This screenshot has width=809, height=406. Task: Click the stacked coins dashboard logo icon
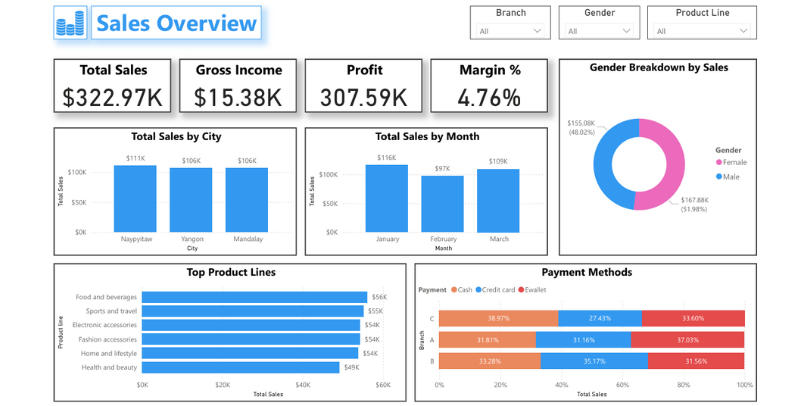click(x=71, y=24)
